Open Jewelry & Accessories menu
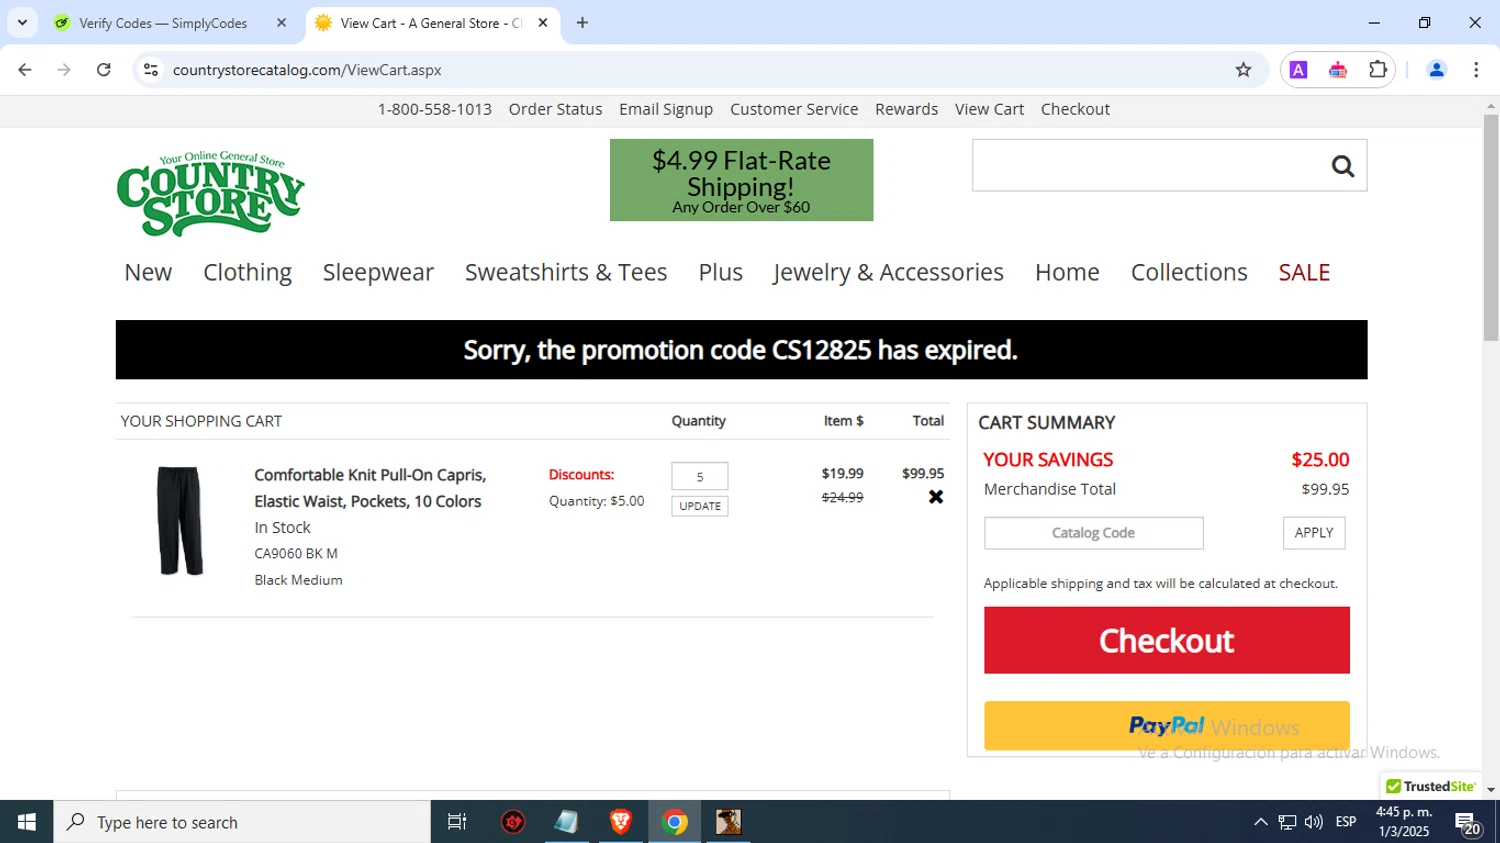Screen dimensions: 1500x843 click(888, 272)
